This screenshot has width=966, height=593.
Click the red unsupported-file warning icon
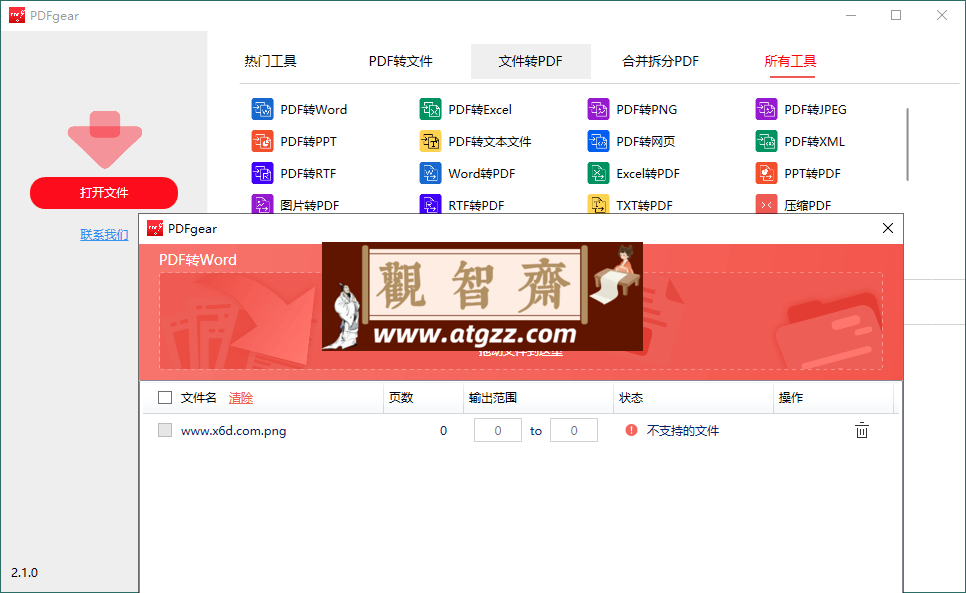pyautogui.click(x=631, y=430)
